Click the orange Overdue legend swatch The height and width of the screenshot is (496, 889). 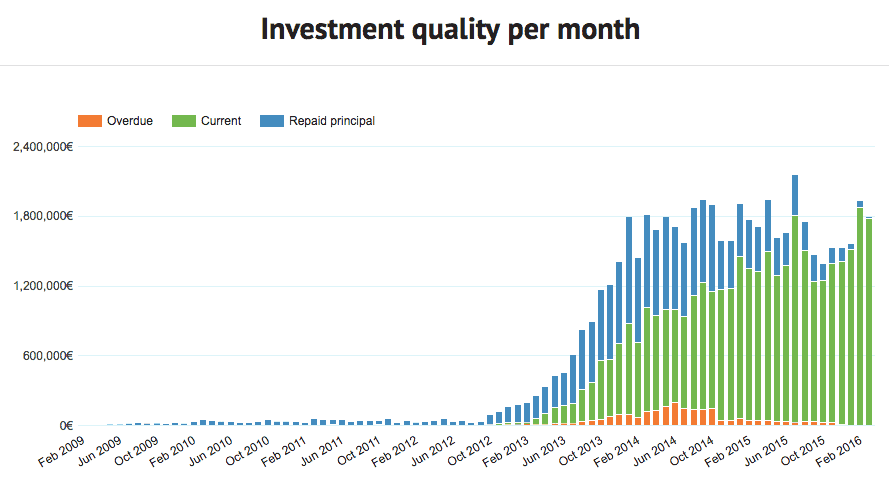pyautogui.click(x=89, y=121)
